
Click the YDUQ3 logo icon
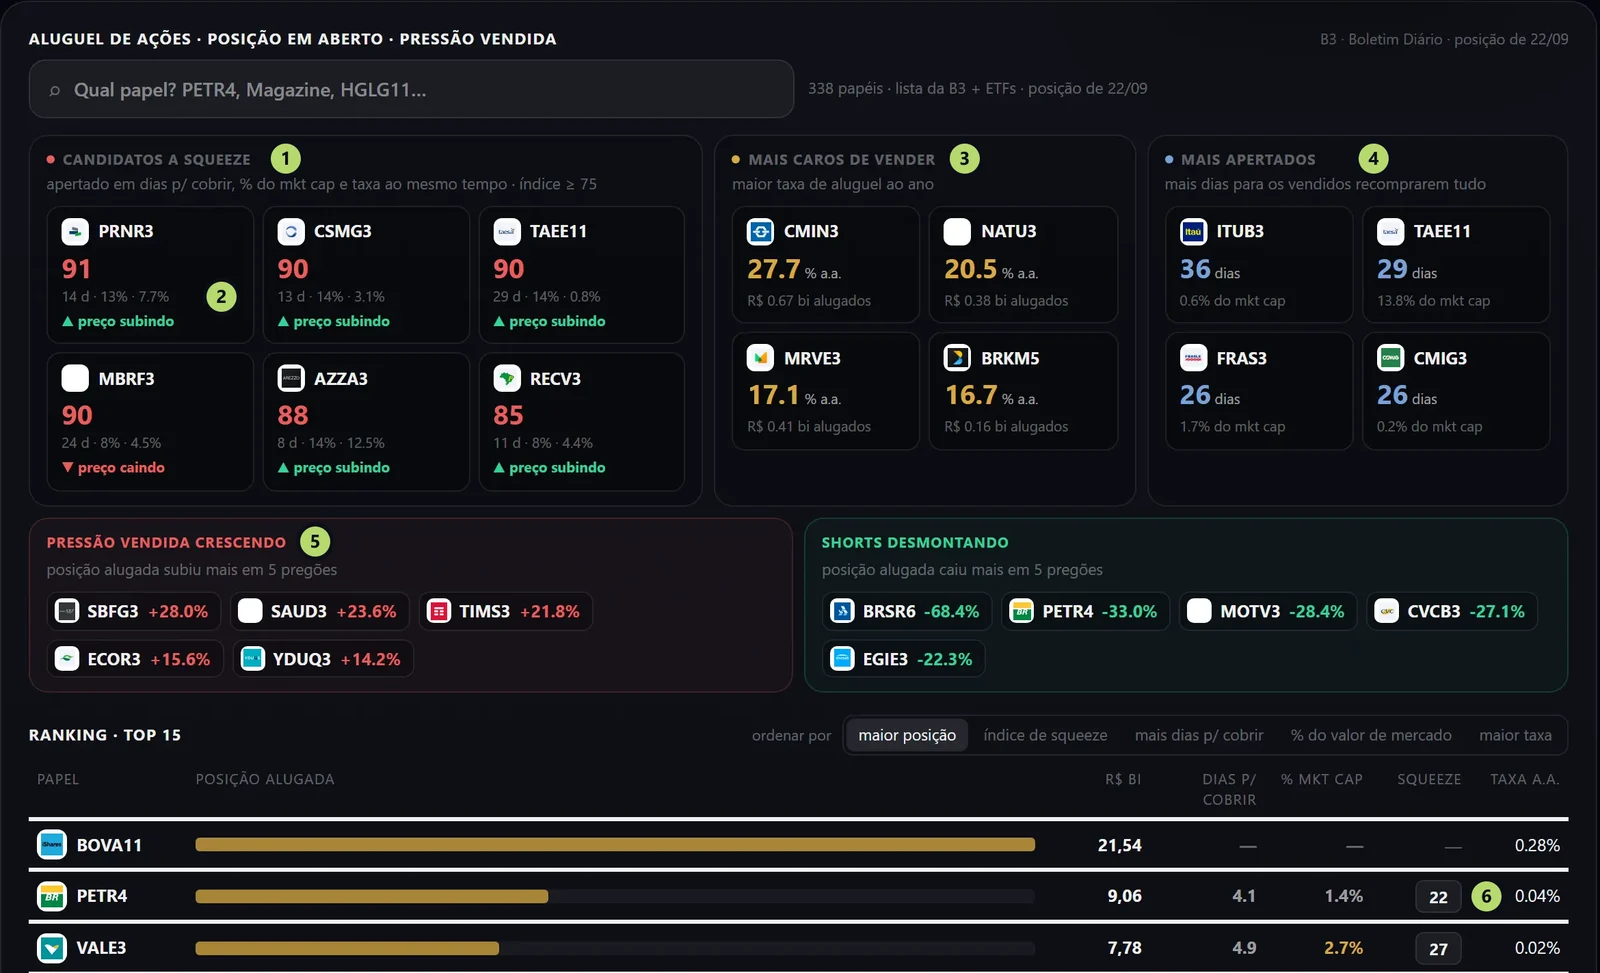pyautogui.click(x=253, y=659)
